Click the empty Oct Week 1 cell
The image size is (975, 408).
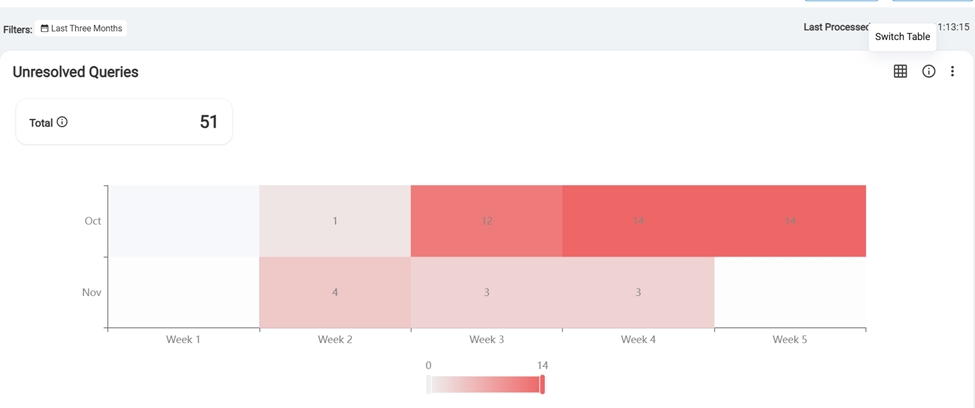pyautogui.click(x=184, y=221)
